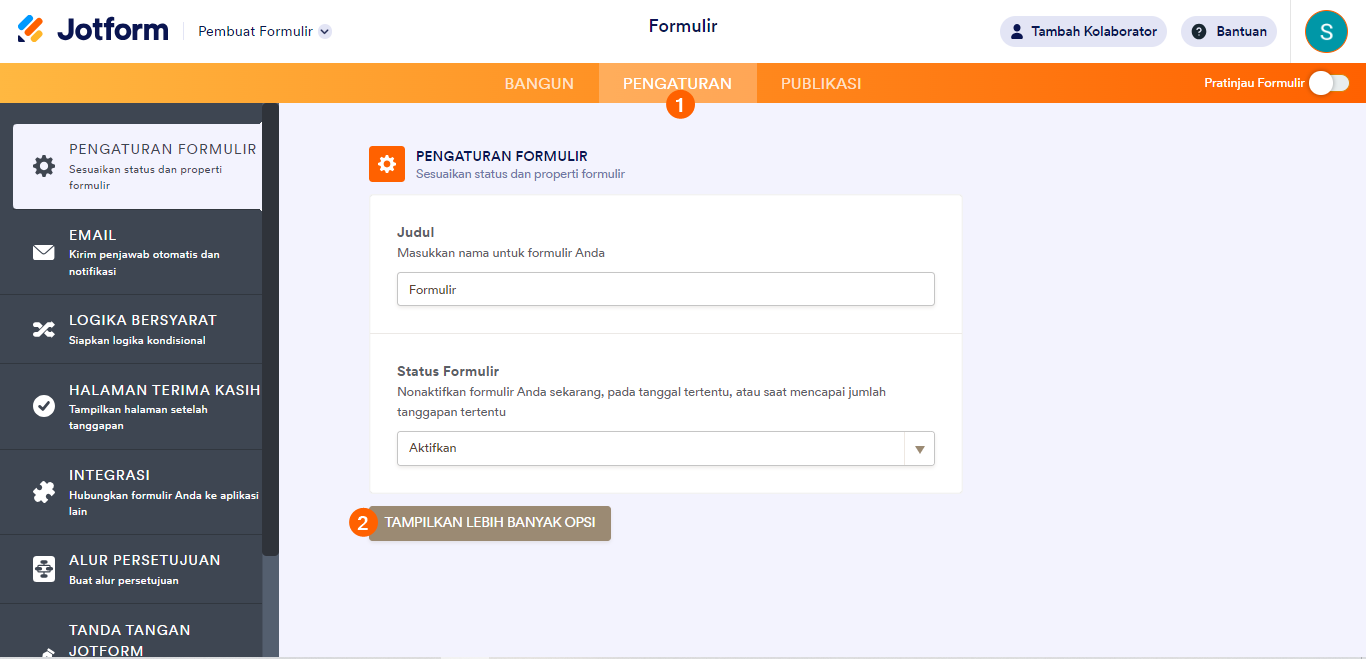The image size is (1366, 659).
Task: Click the 'Judul' label
Action: coord(415,232)
